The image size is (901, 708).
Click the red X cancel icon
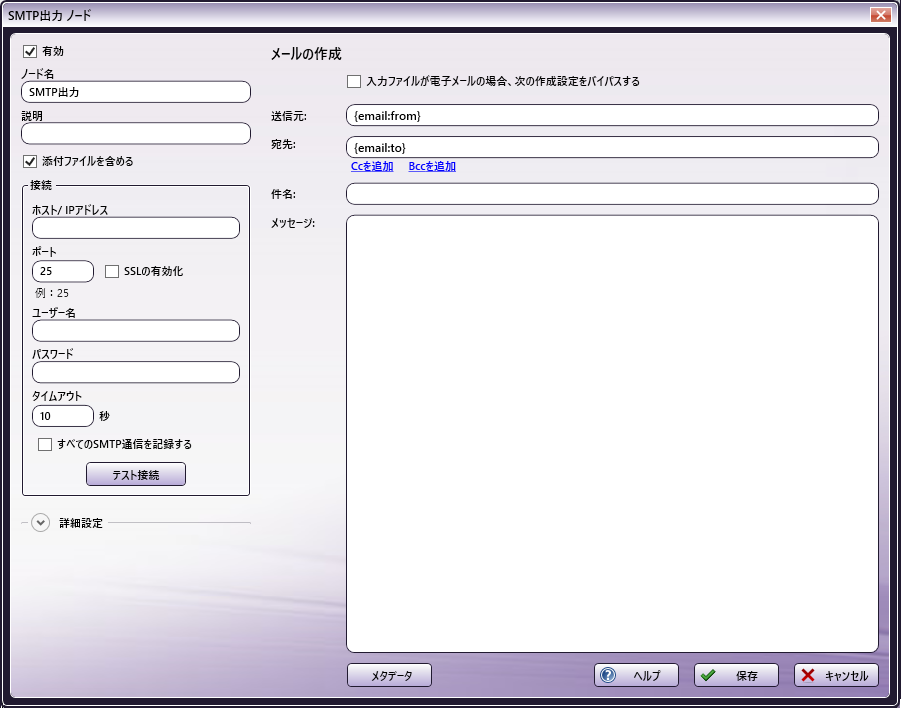pos(808,675)
